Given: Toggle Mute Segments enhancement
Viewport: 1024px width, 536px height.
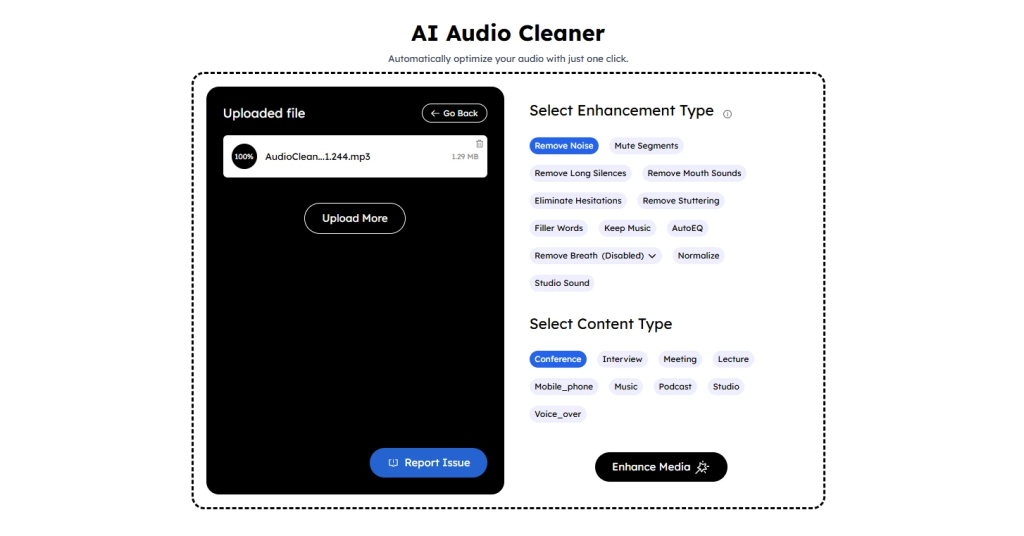Looking at the screenshot, I should (x=646, y=146).
